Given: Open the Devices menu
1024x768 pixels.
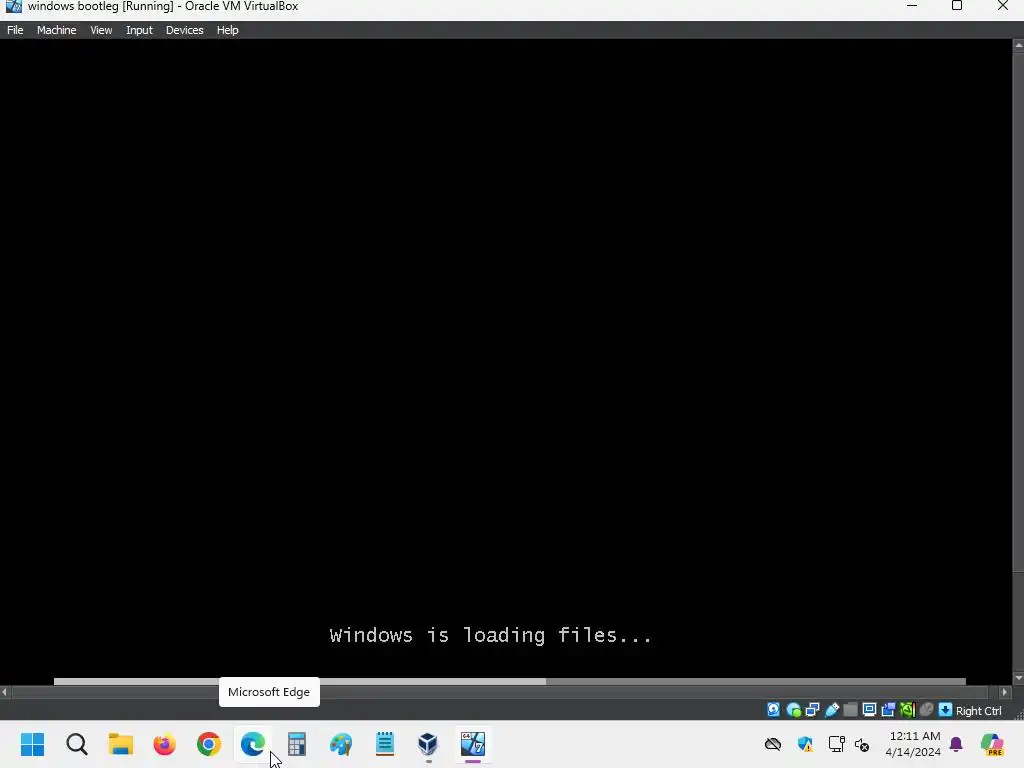Looking at the screenshot, I should click(184, 30).
